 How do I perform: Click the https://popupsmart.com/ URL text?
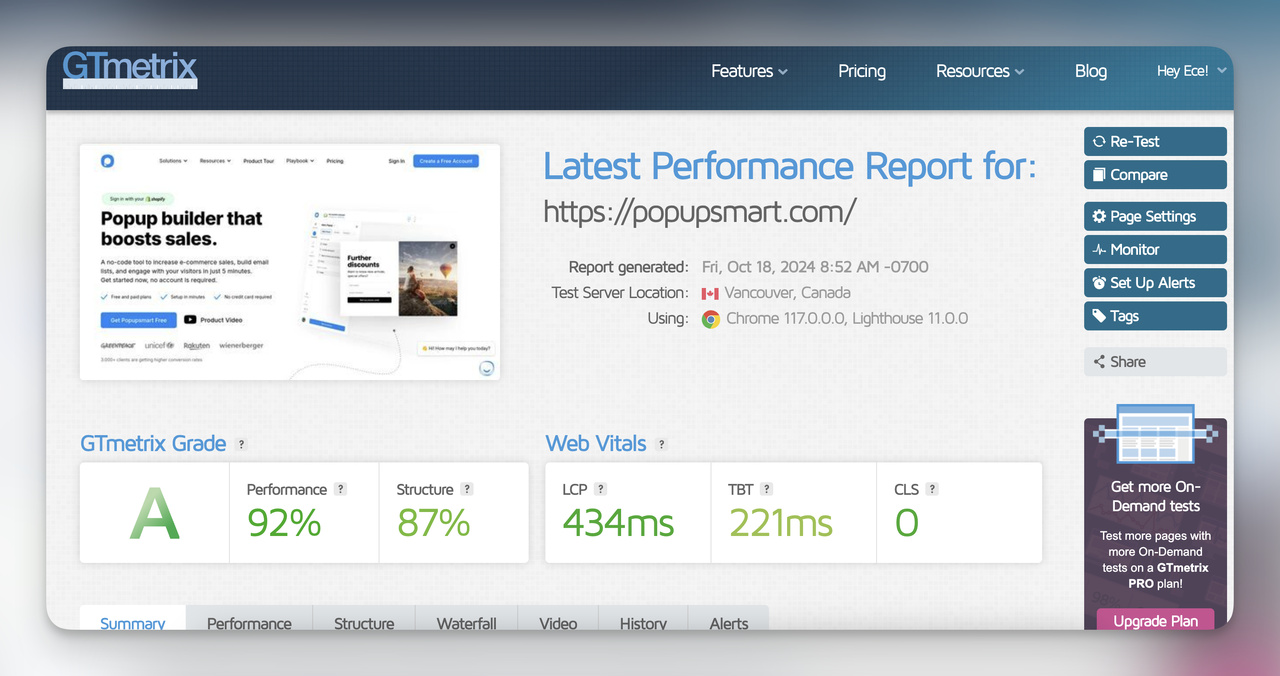(x=700, y=211)
